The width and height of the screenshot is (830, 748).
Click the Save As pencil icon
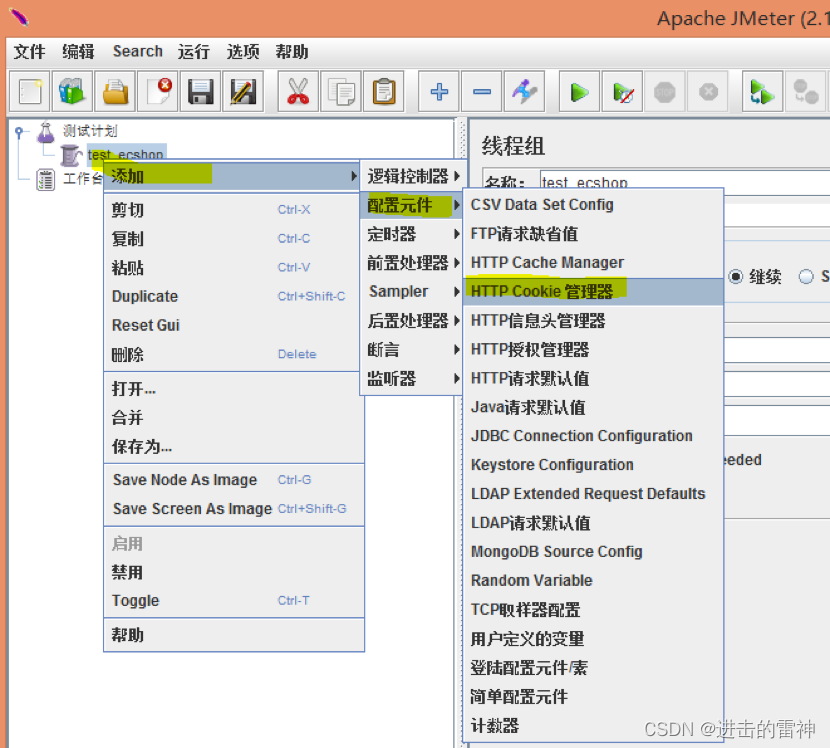pos(243,92)
